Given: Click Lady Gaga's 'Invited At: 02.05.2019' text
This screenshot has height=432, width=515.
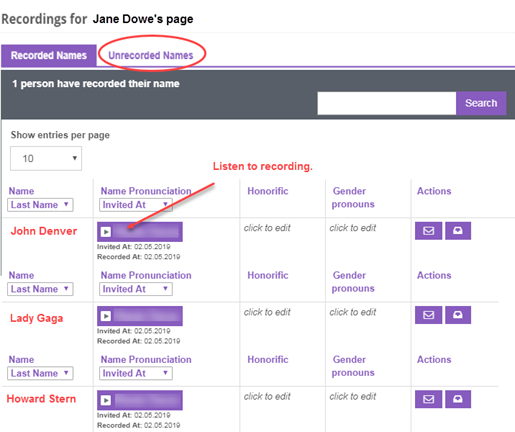Looking at the screenshot, I should coord(134,331).
